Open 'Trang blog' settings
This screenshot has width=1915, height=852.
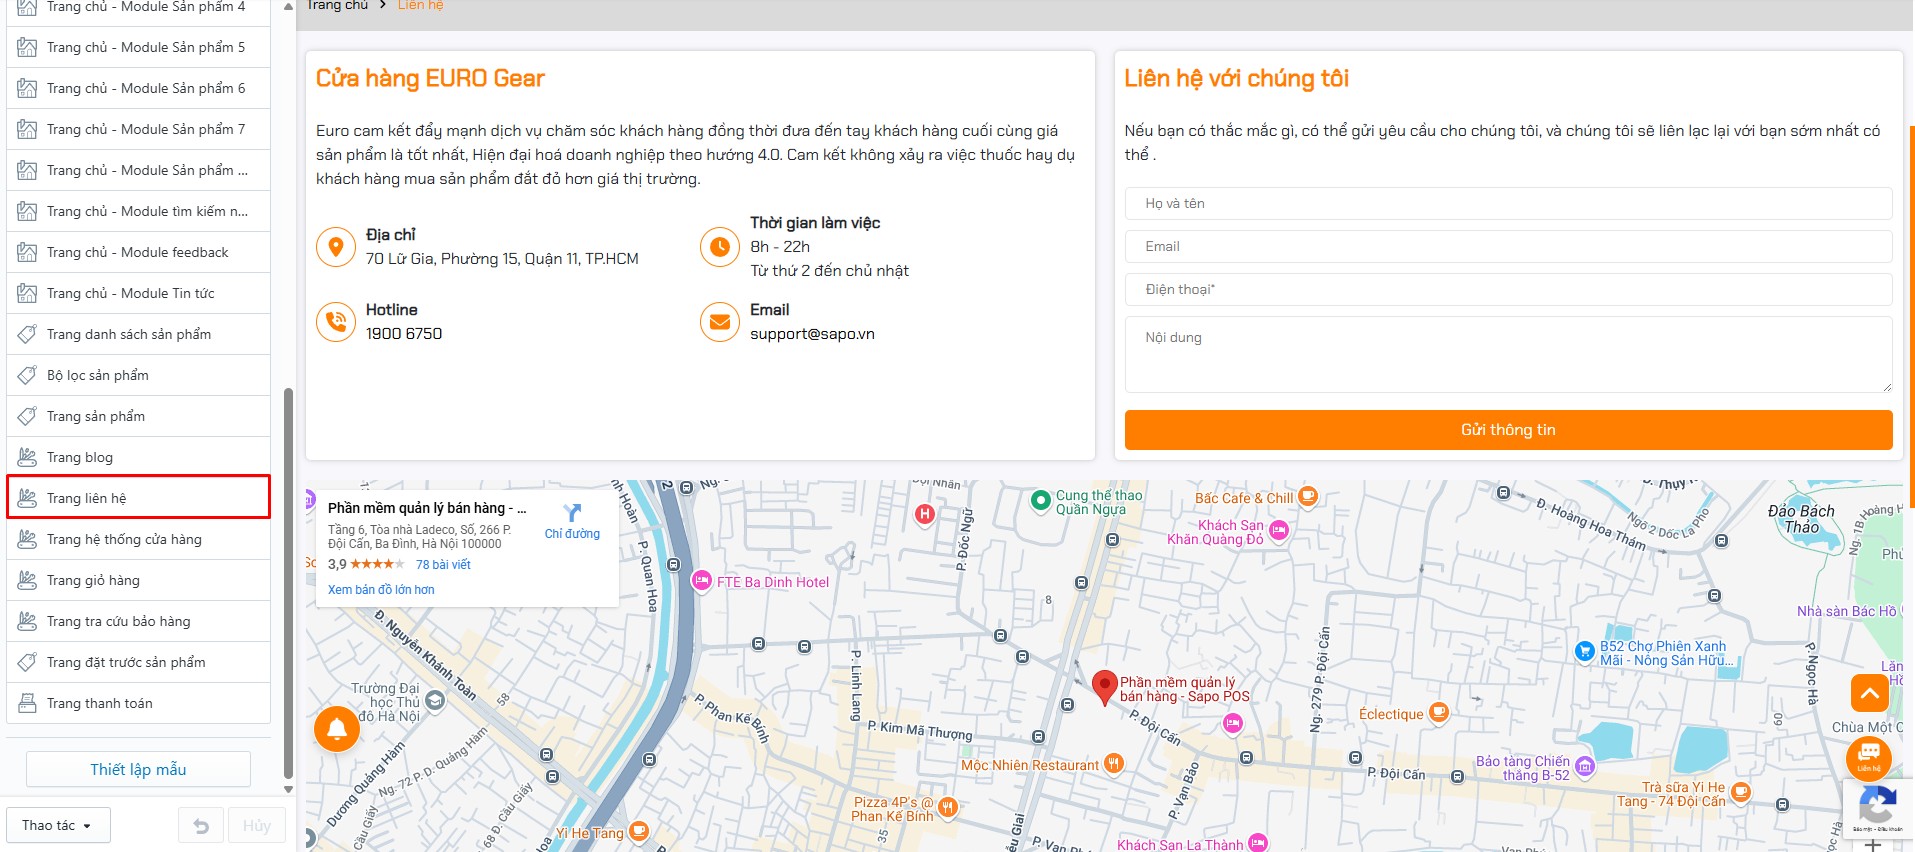pos(138,457)
